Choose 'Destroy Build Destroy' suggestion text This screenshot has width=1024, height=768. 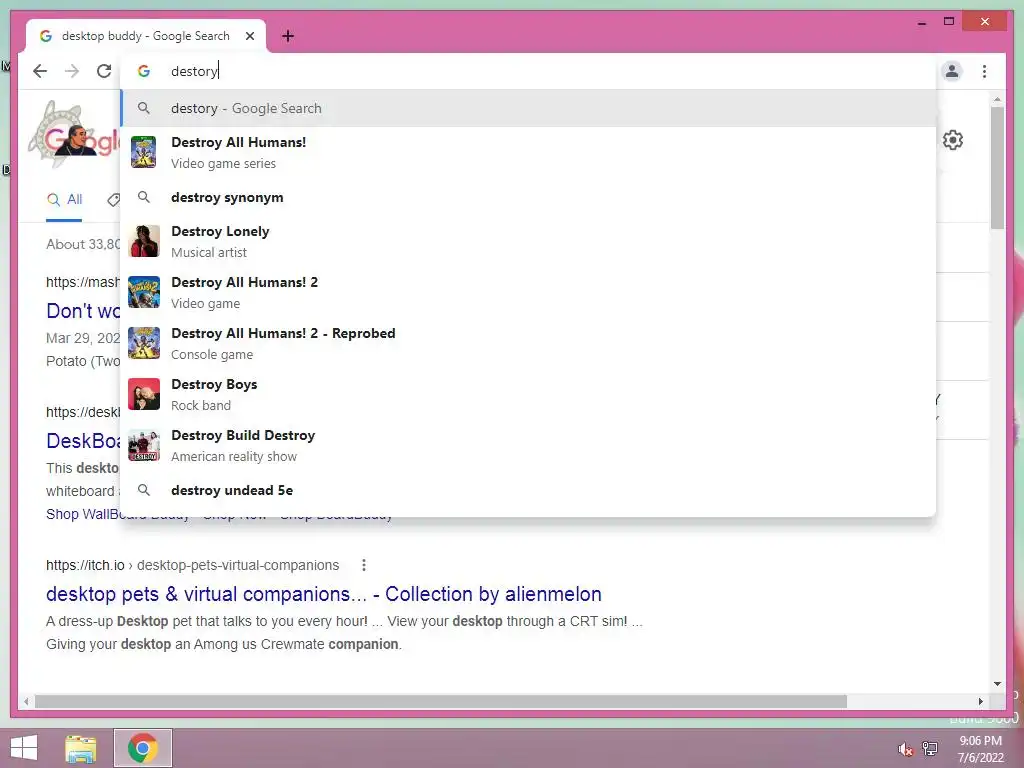pyautogui.click(x=243, y=436)
